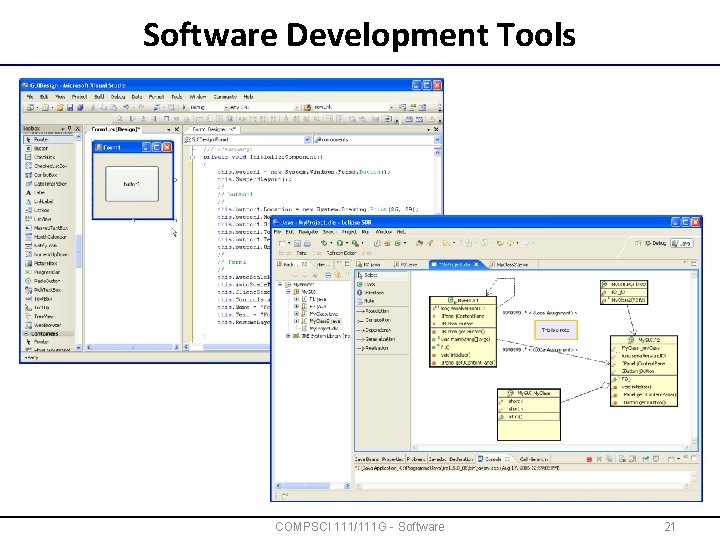
Task: Open the Navigate menu in Eclipse
Action: point(308,232)
